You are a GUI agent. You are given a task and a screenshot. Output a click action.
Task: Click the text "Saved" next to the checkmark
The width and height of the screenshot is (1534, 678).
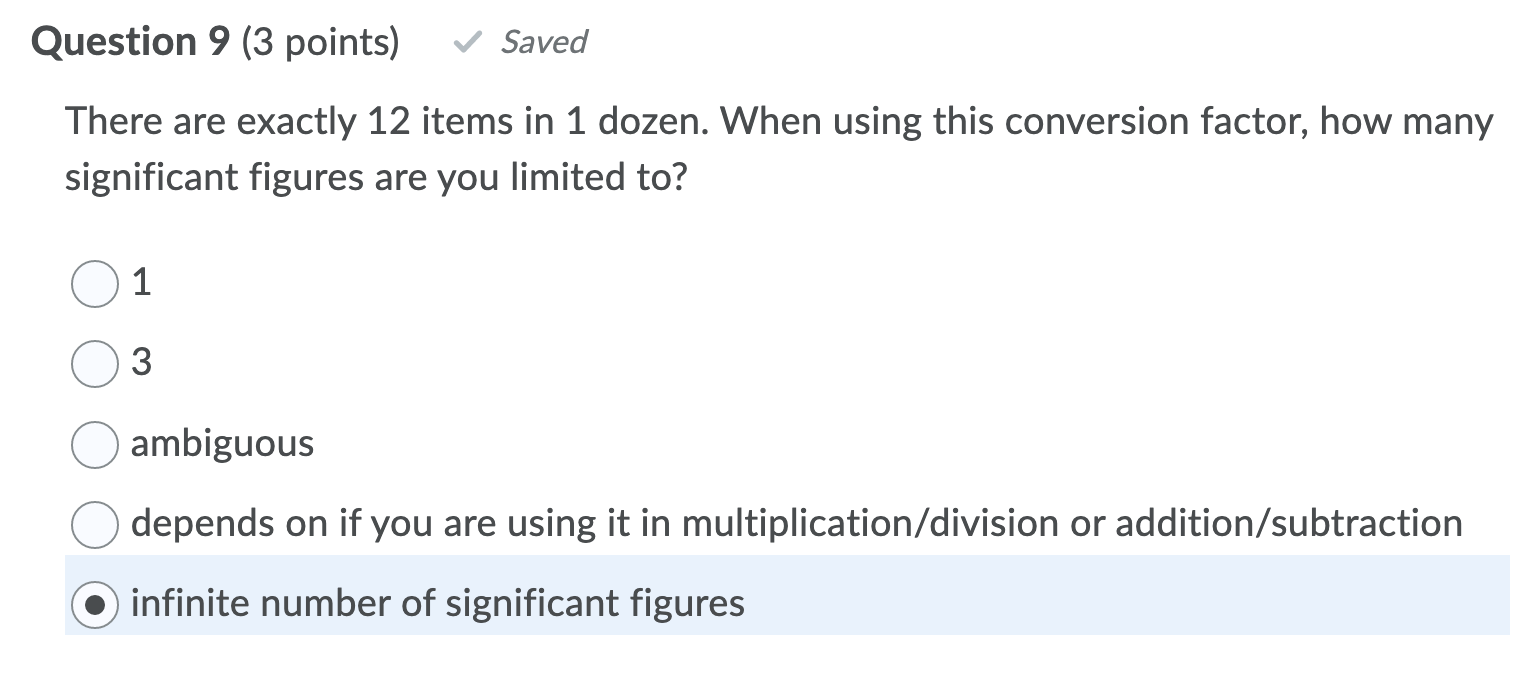[x=545, y=42]
